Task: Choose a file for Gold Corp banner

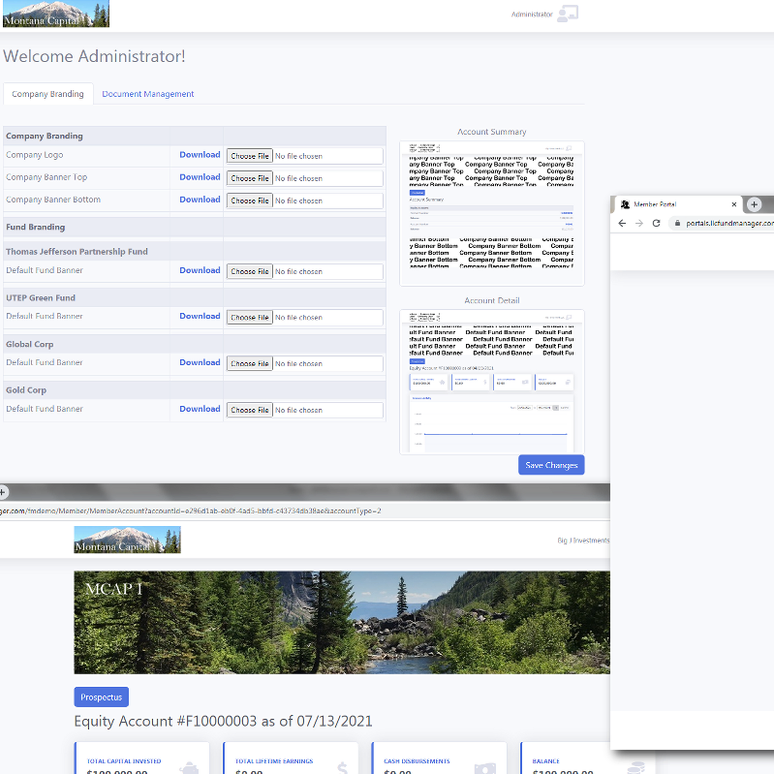Action: (x=249, y=410)
